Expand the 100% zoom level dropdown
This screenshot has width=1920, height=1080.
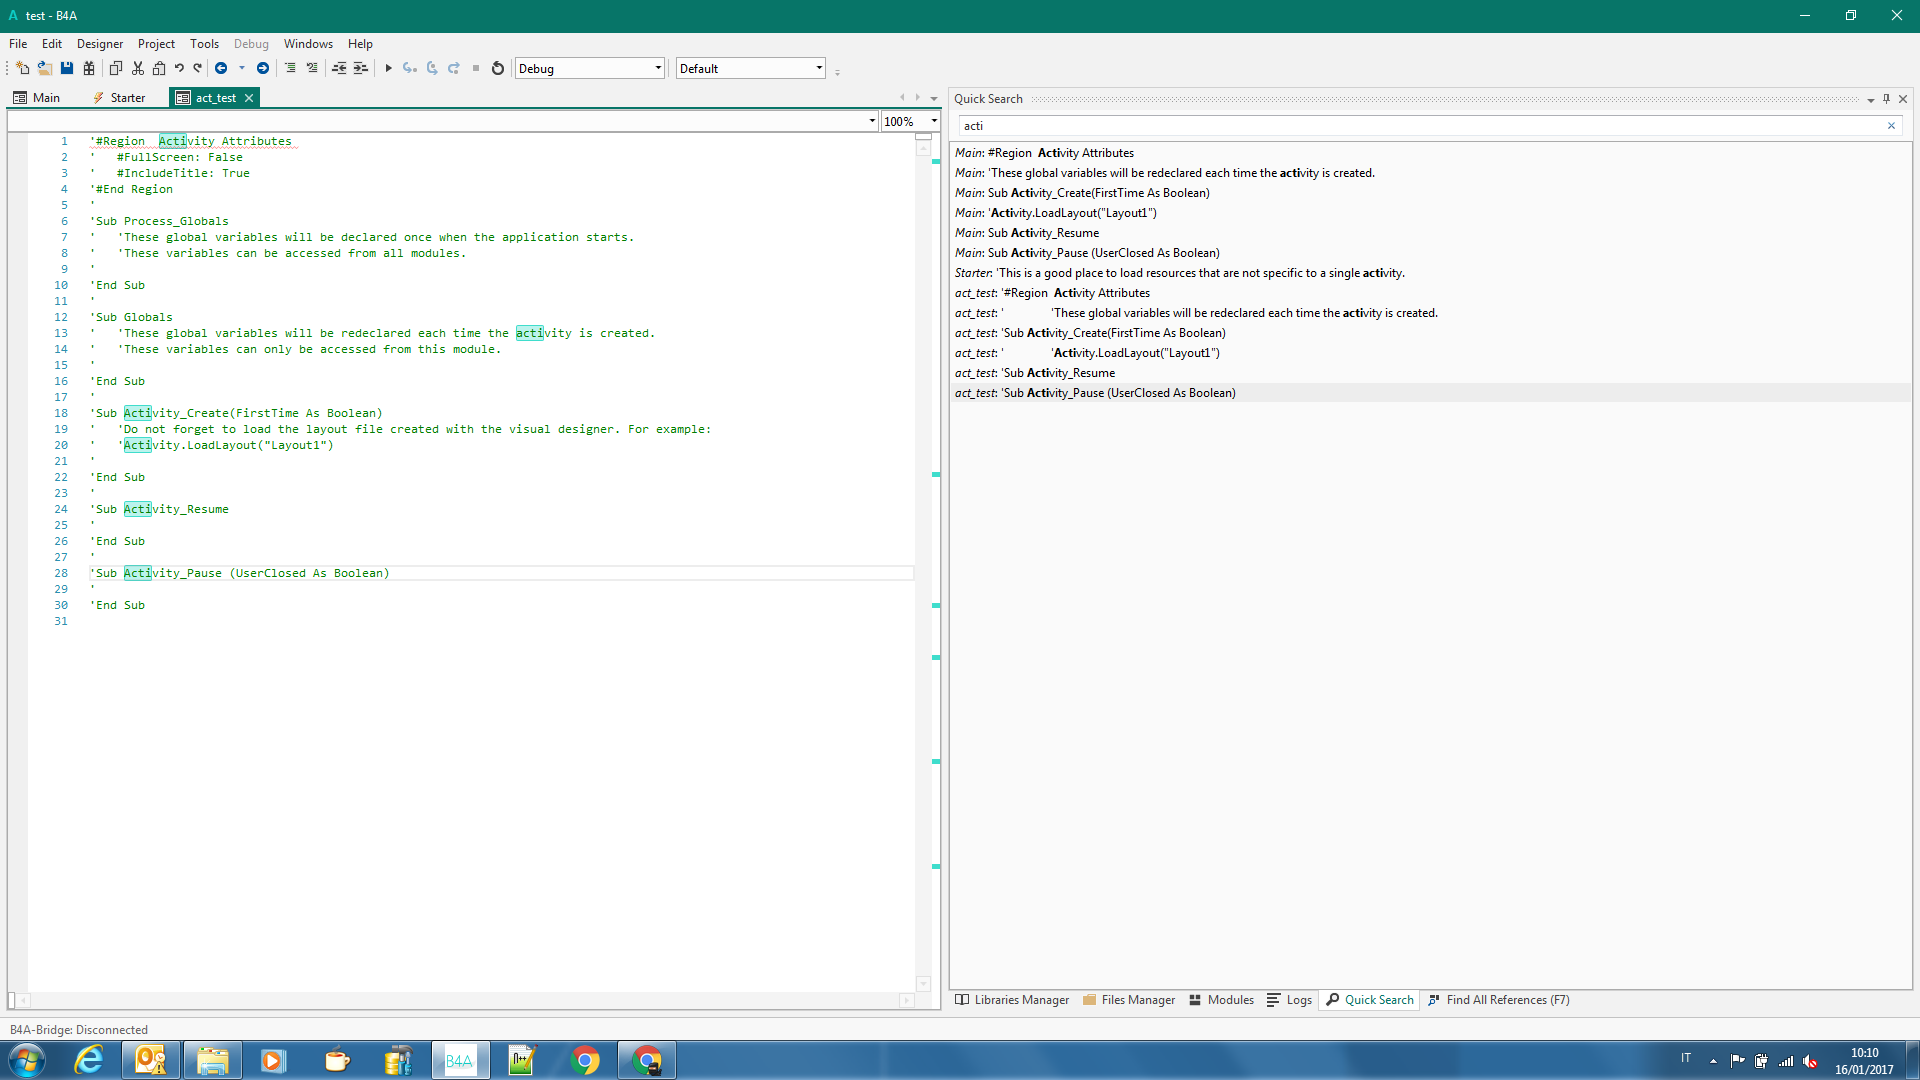(x=933, y=122)
